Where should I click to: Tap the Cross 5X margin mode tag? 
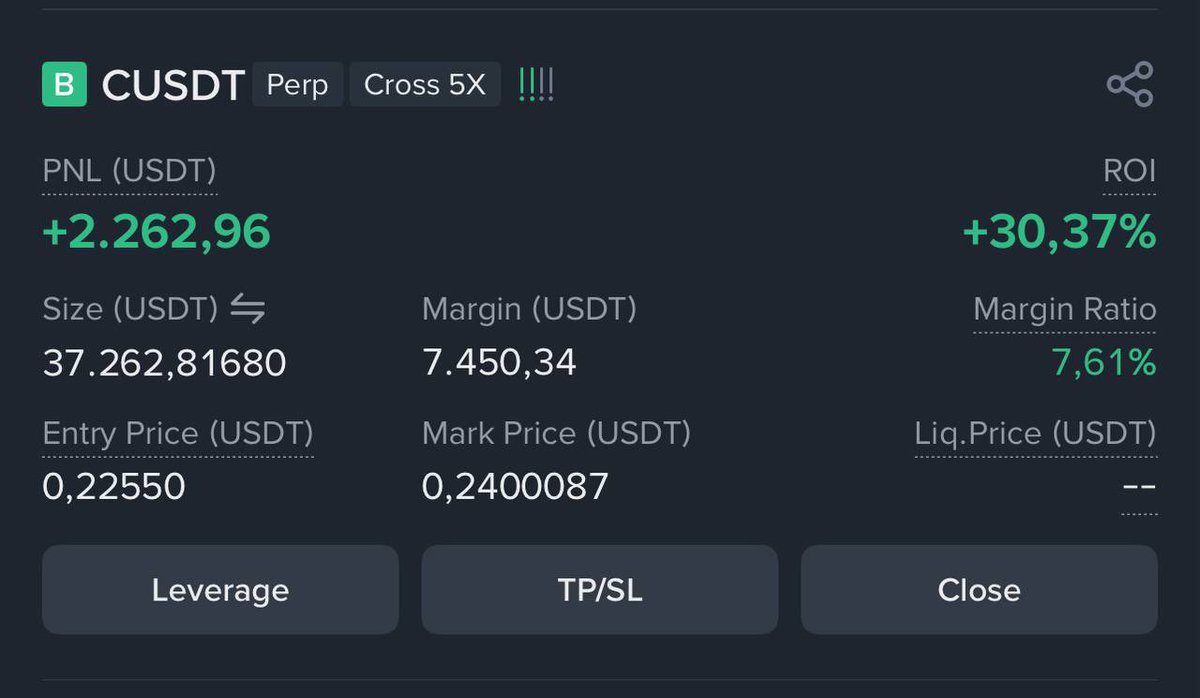(425, 85)
